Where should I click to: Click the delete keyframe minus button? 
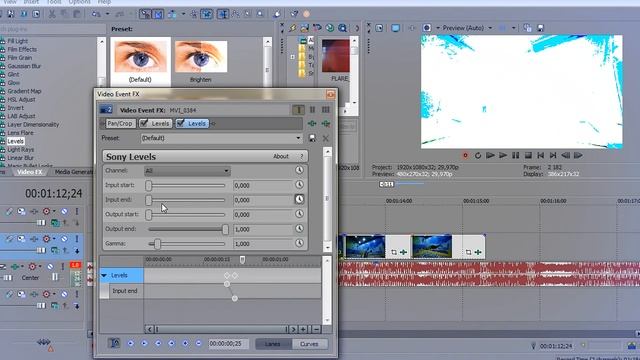198,344
